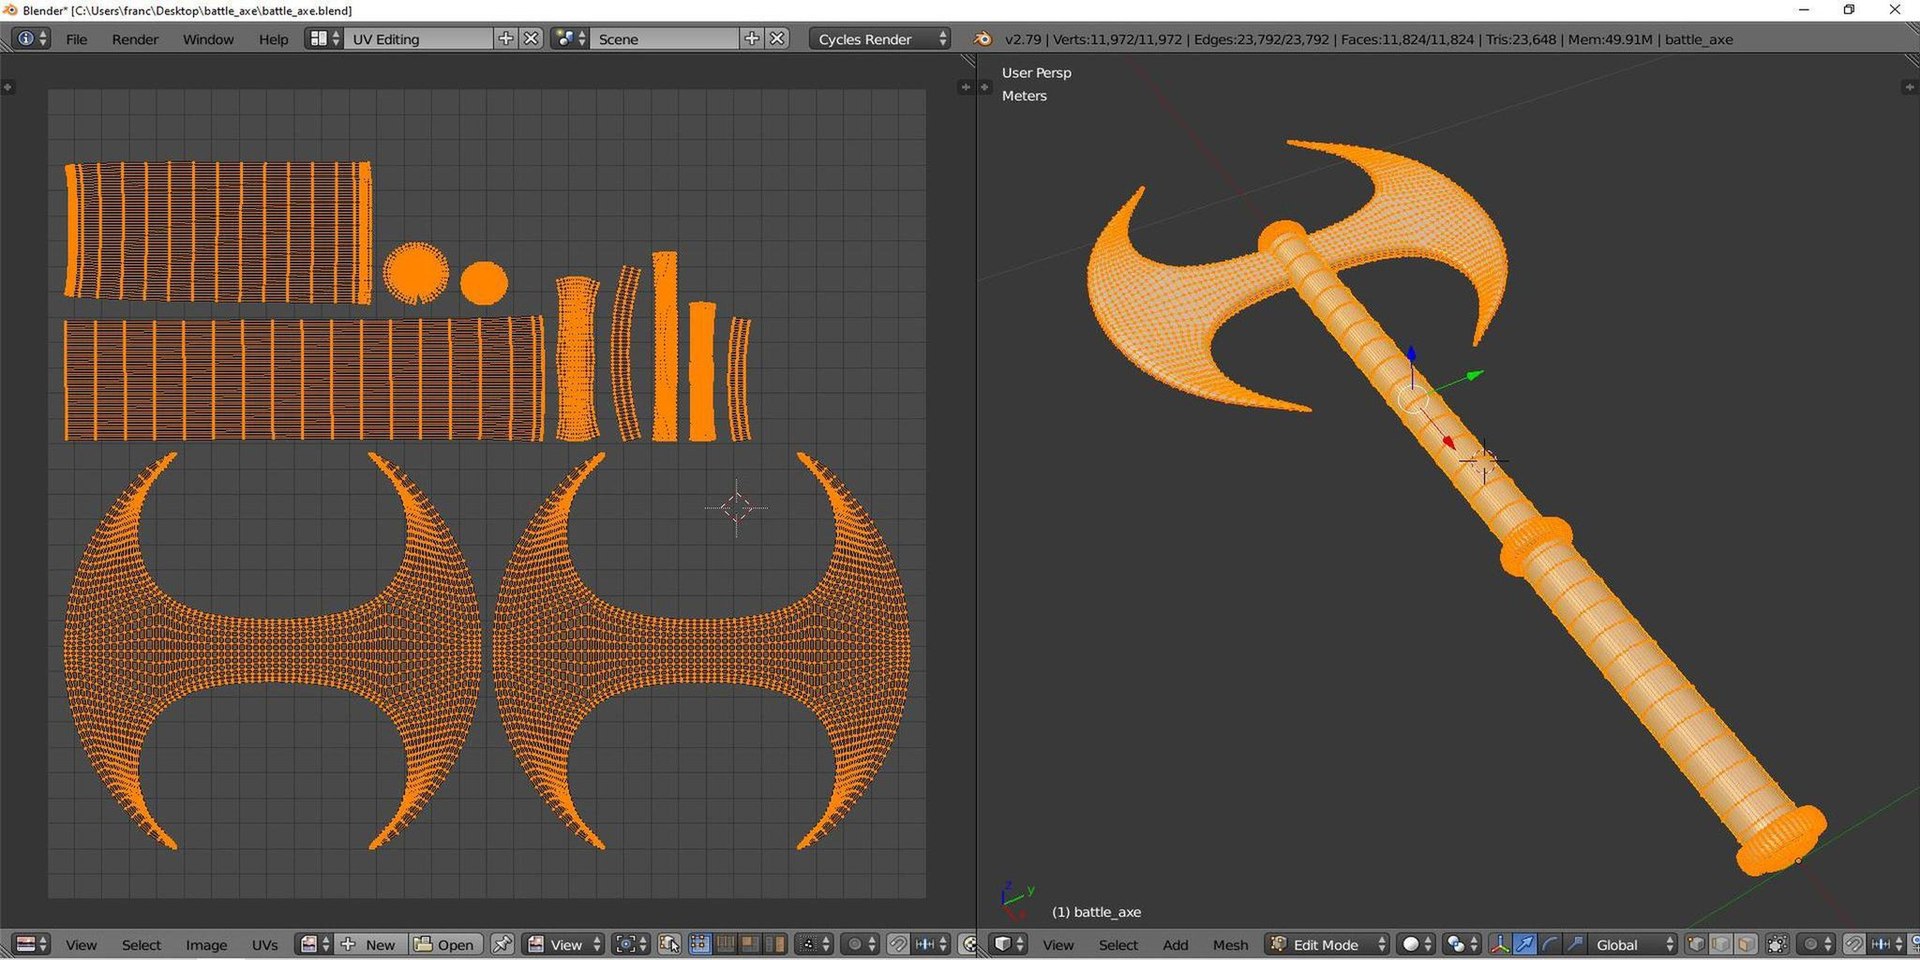Click the UV sync selection icon
The height and width of the screenshot is (960, 1920).
(x=669, y=944)
